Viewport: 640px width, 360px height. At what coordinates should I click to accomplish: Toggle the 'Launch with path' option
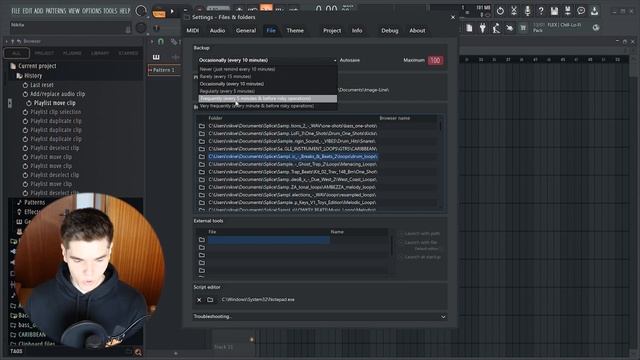click(420, 233)
